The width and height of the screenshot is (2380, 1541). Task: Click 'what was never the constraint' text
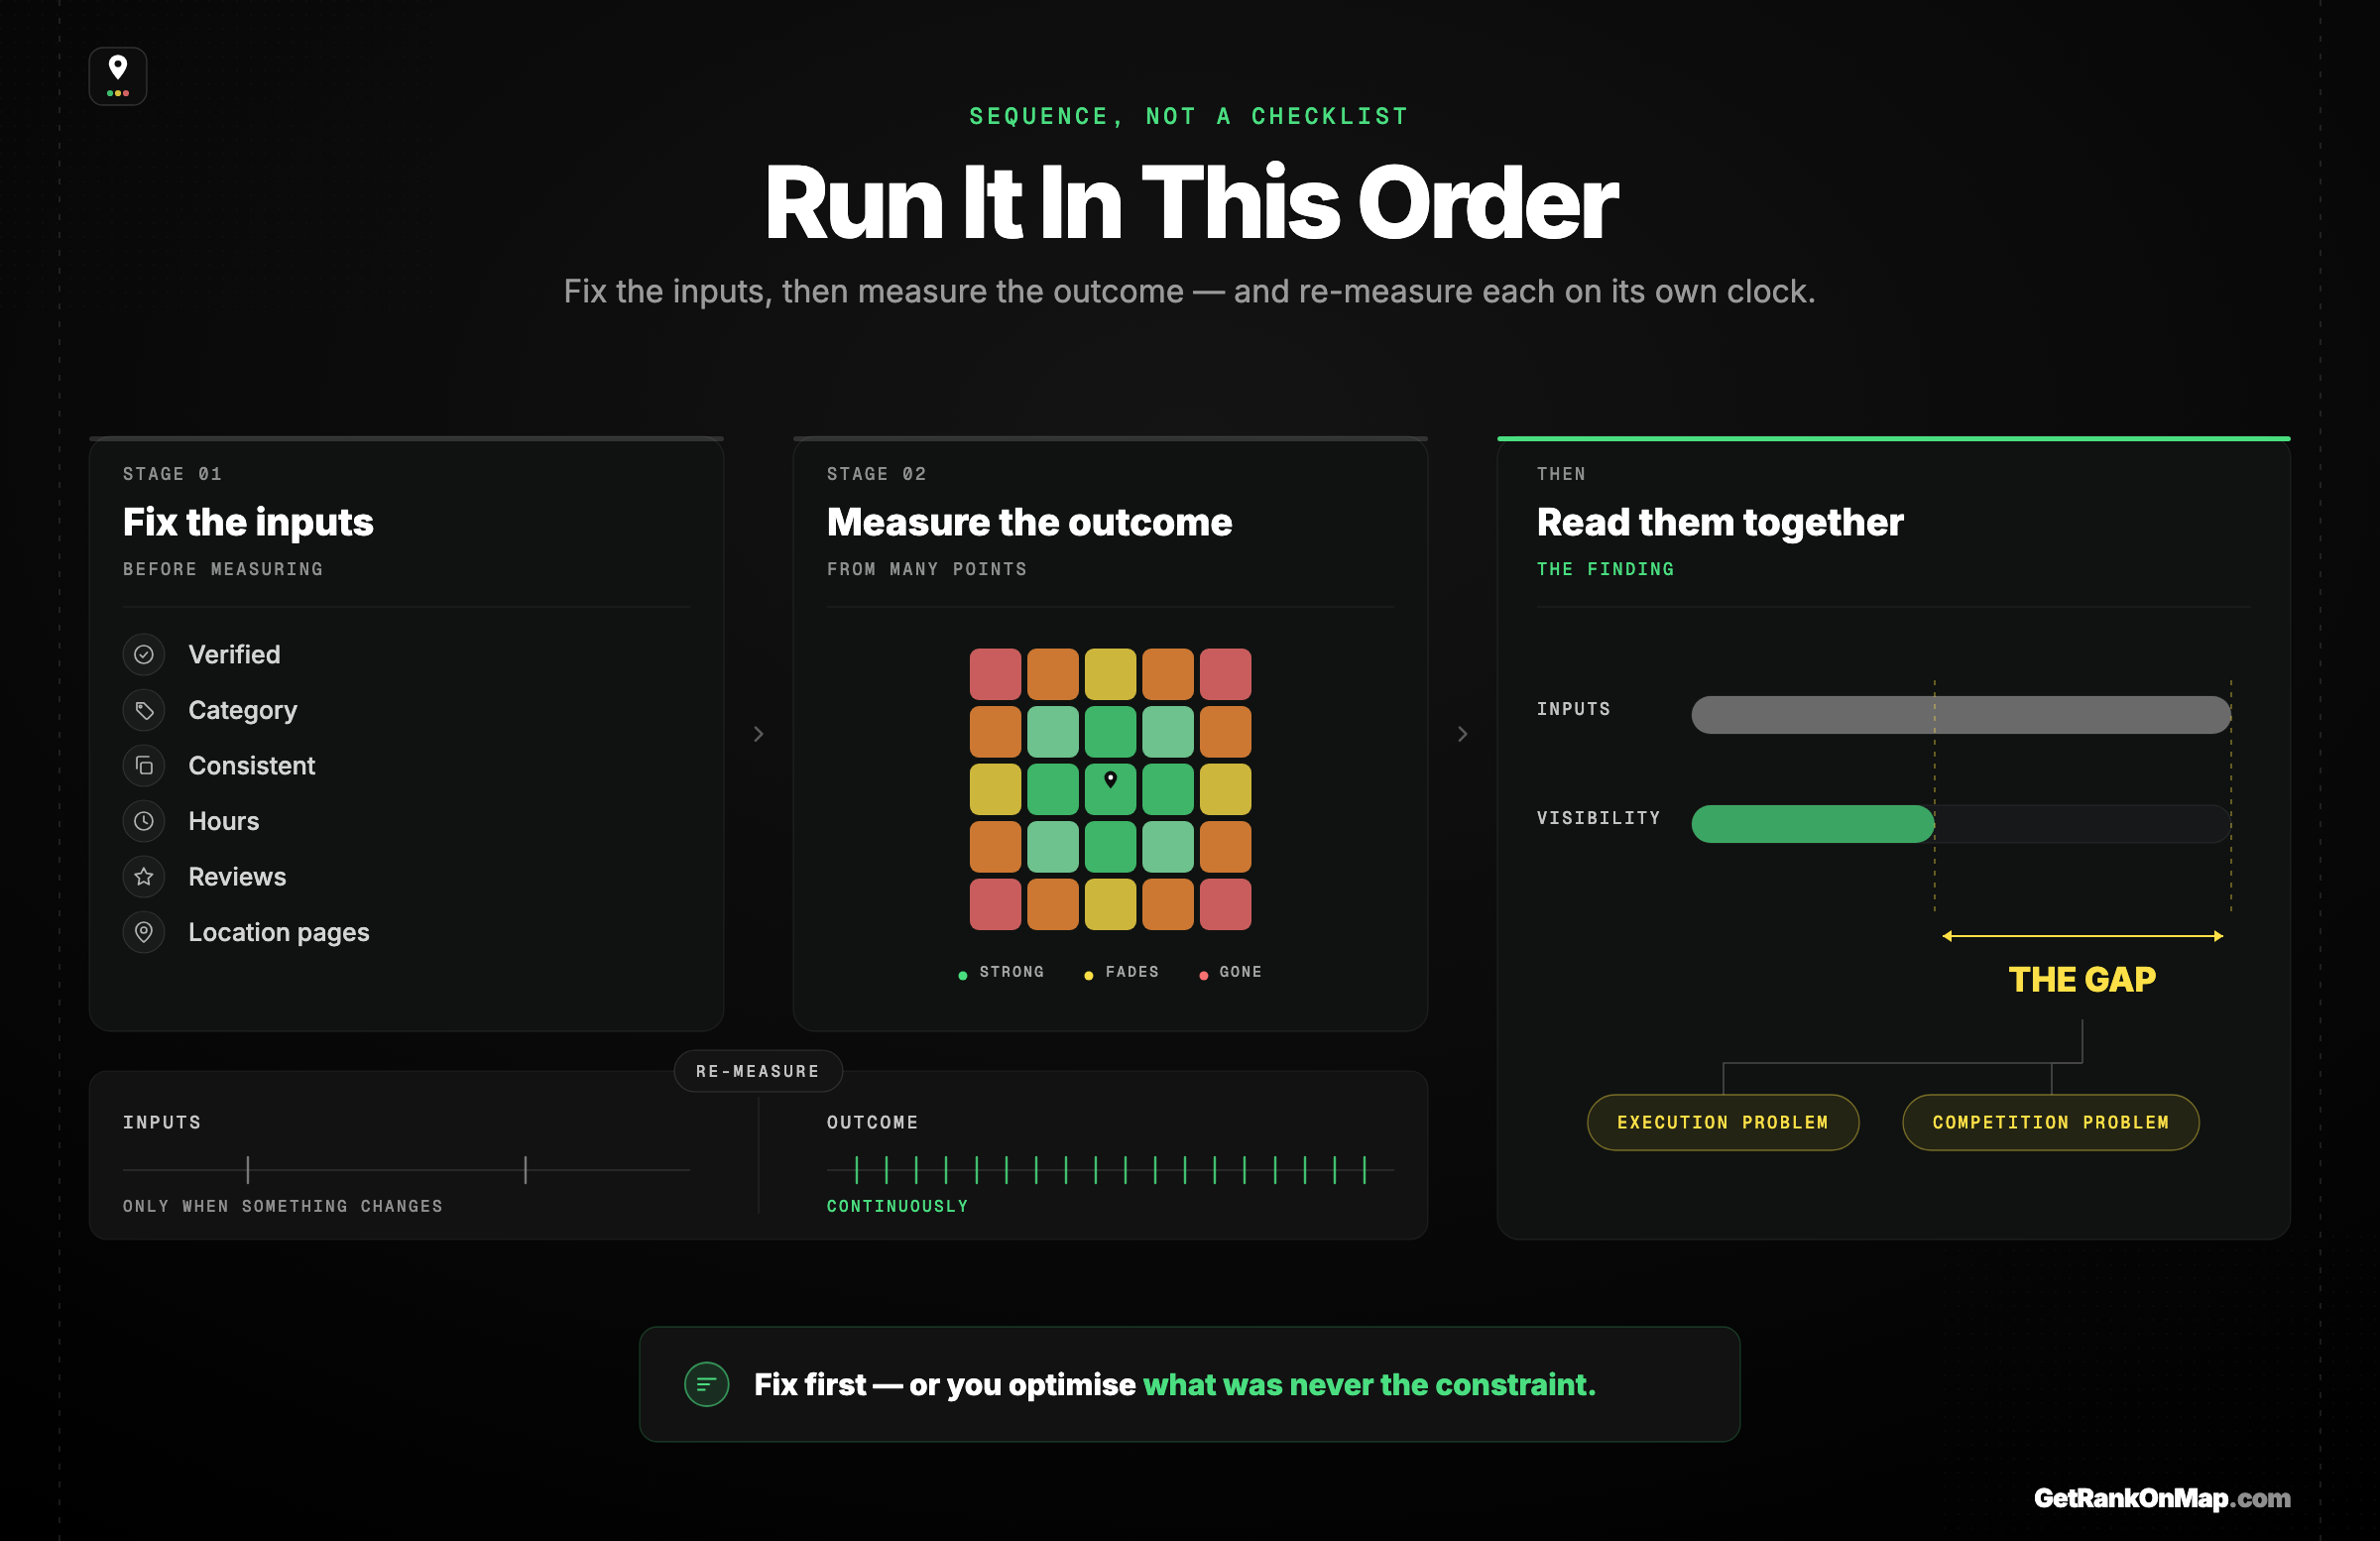1368,1384
